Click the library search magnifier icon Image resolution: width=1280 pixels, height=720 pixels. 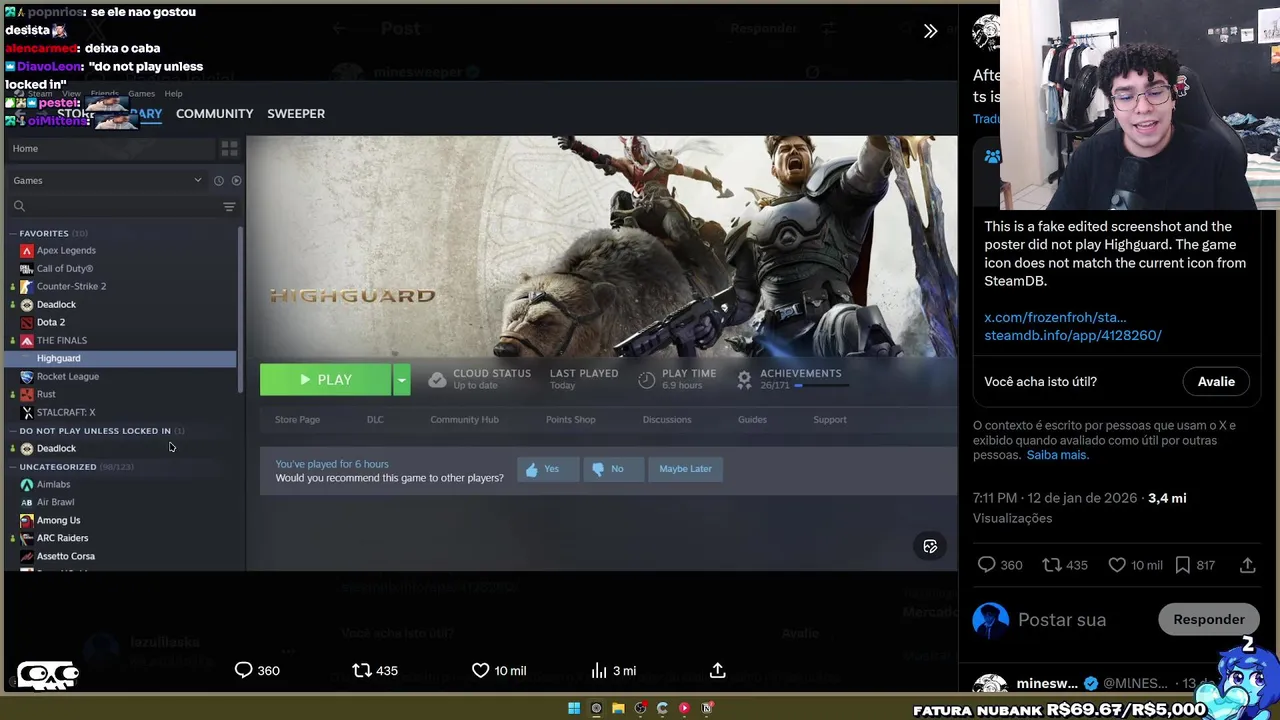point(19,207)
